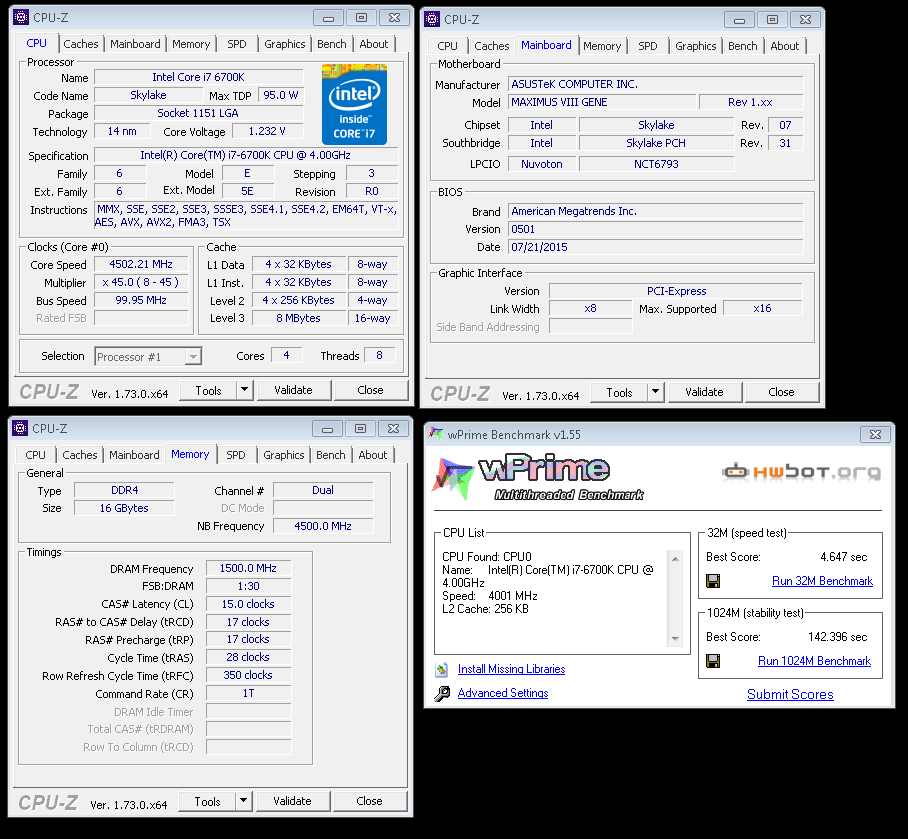The width and height of the screenshot is (908, 839).
Task: Open Mainboard tab in the Memory window
Action: [x=134, y=455]
